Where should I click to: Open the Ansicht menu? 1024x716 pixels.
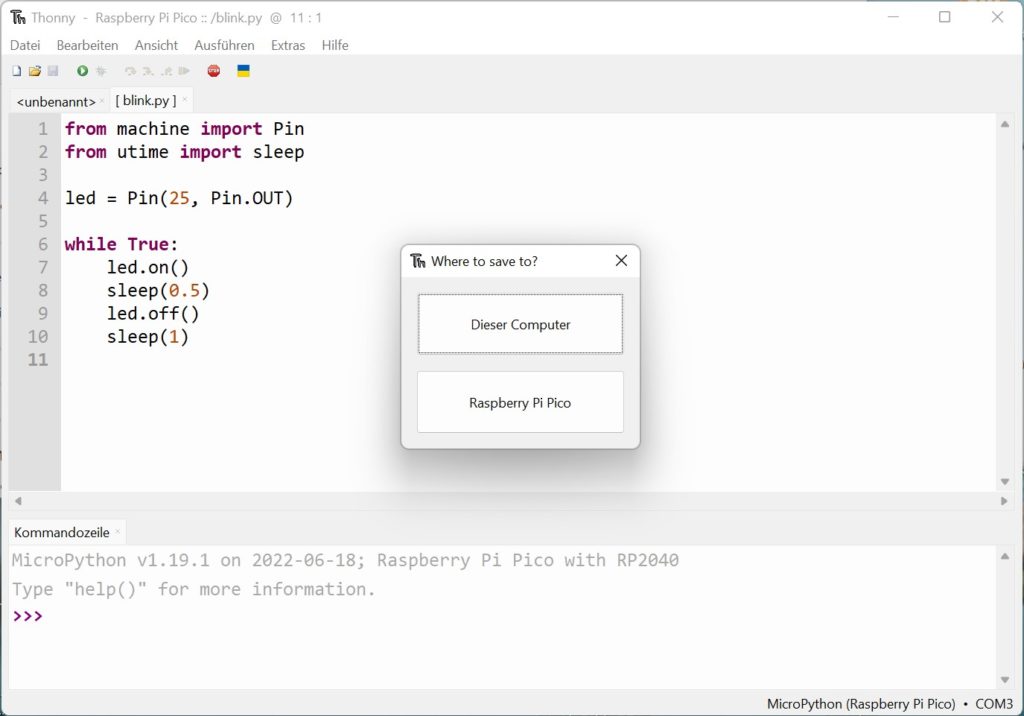156,45
